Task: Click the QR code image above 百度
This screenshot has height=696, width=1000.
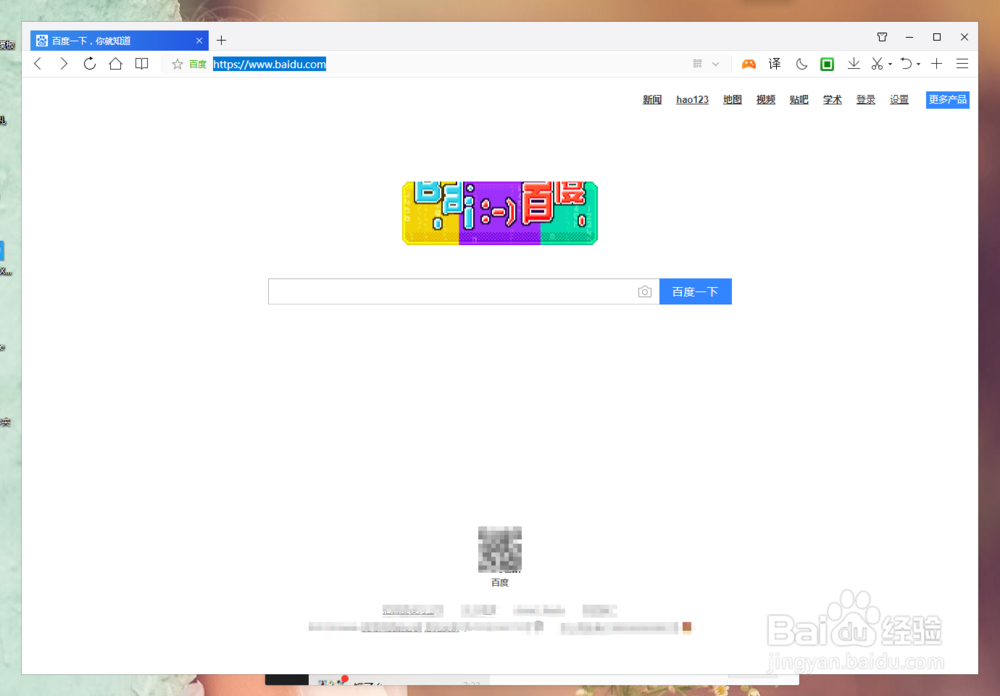Action: (x=500, y=549)
